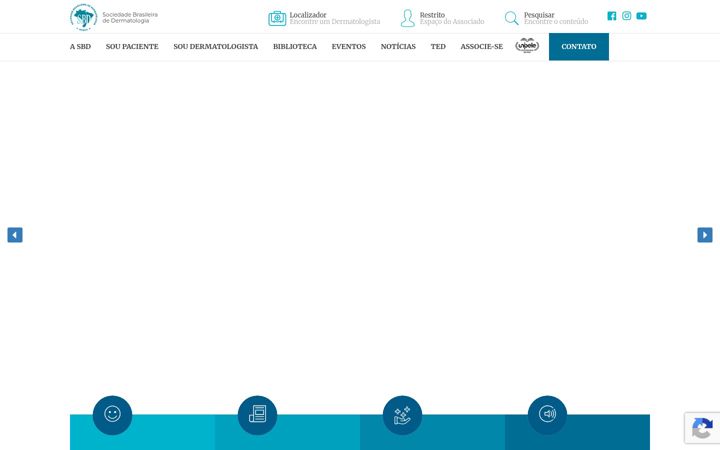Click the smiley face circle icon
This screenshot has width=720, height=450.
click(112, 415)
